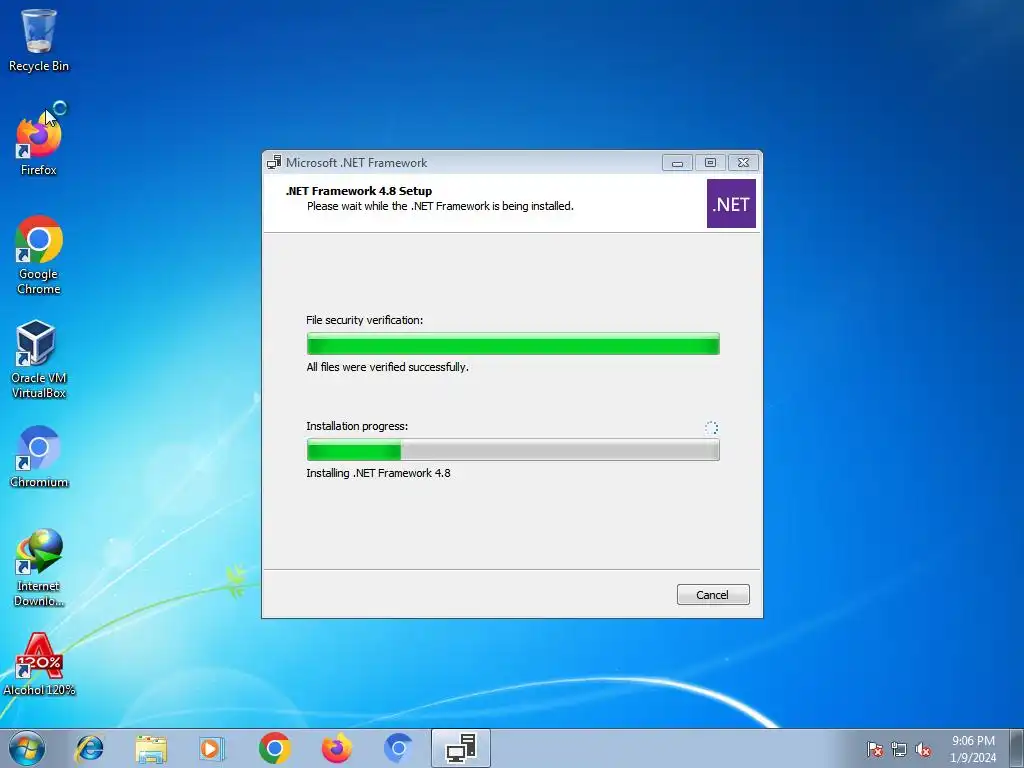Open Windows Explorer from the taskbar
The width and height of the screenshot is (1024, 768).
[151, 748]
